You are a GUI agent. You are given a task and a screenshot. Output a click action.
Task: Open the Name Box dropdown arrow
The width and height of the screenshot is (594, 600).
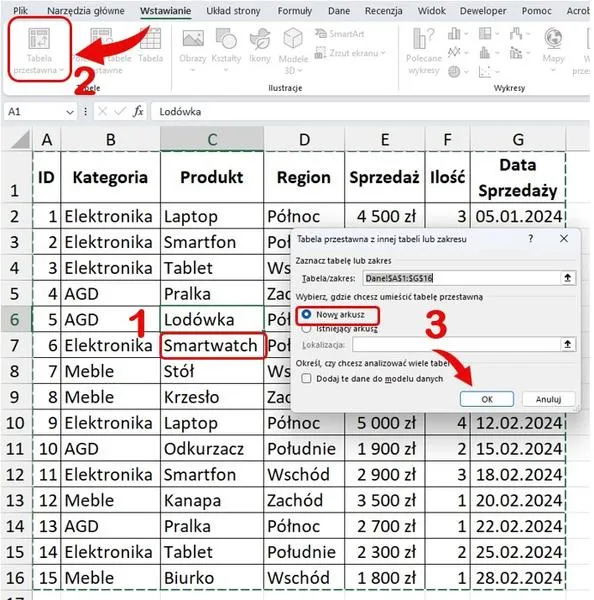[x=70, y=112]
